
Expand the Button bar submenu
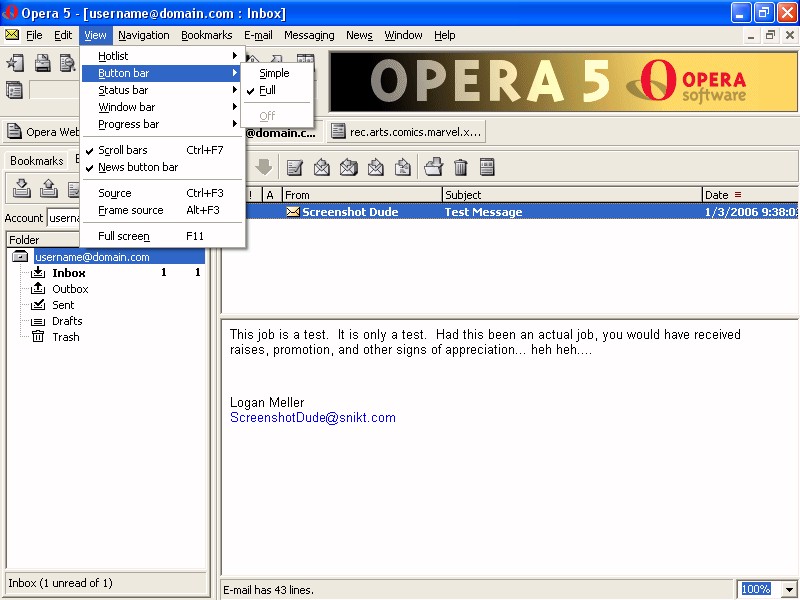click(163, 73)
